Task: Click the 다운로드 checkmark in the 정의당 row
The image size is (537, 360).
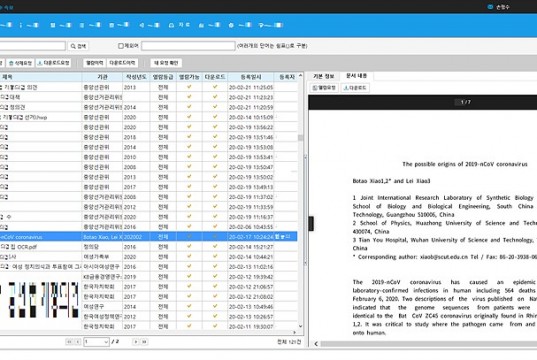Action: 215,246
